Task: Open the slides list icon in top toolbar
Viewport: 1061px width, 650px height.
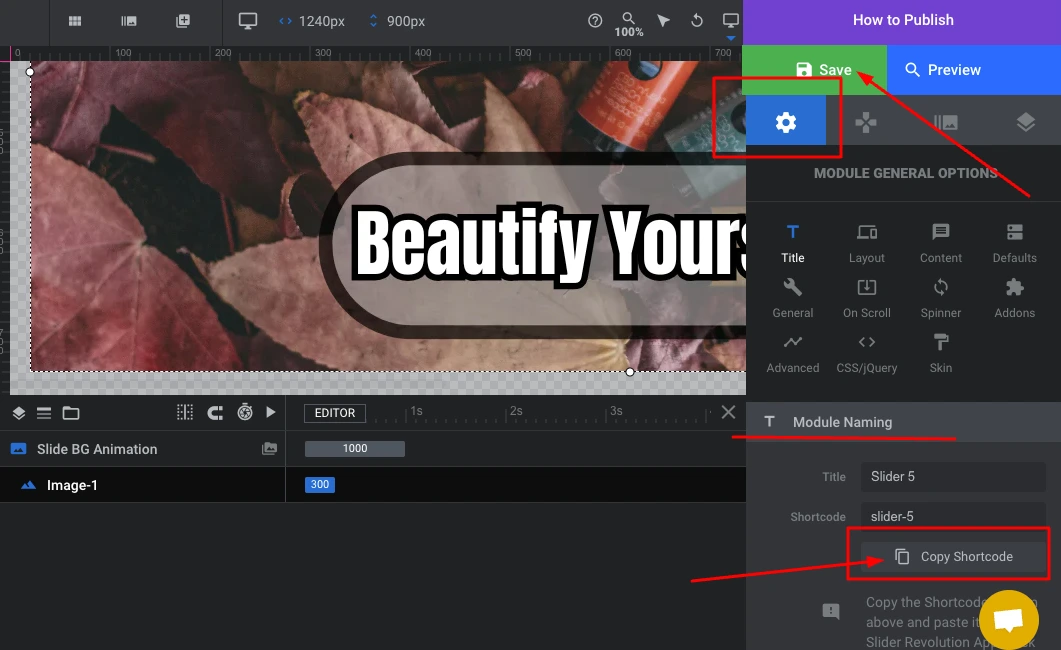Action: pos(129,21)
